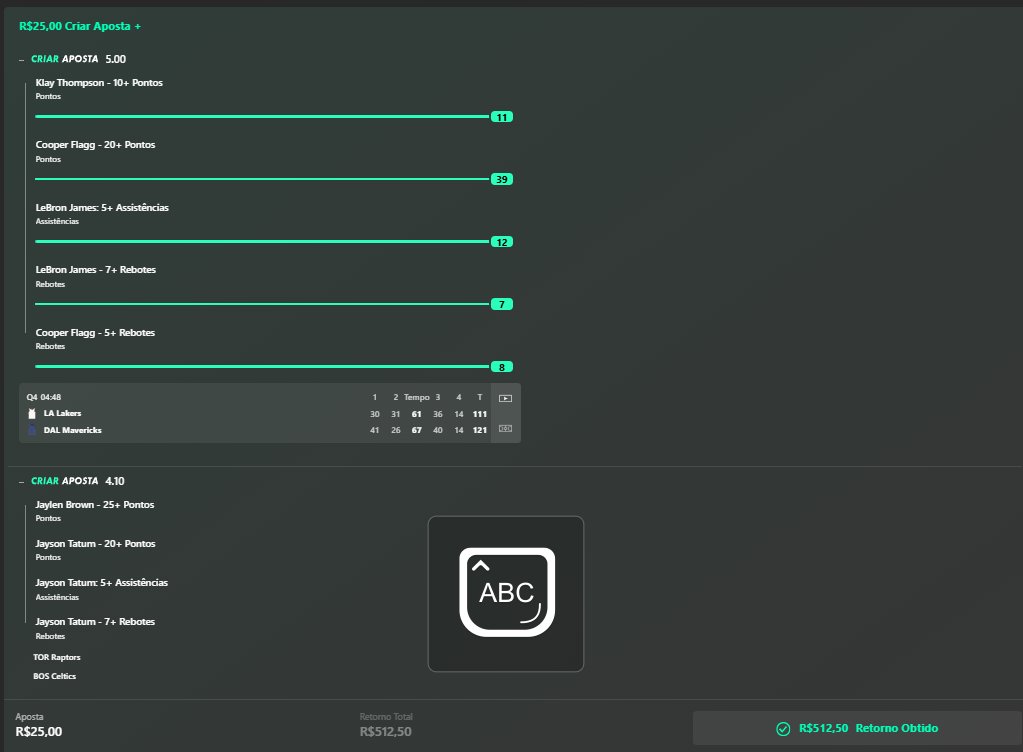Click the Mavericks first quarter score 41
Image resolution: width=1023 pixels, height=752 pixels.
374,430
